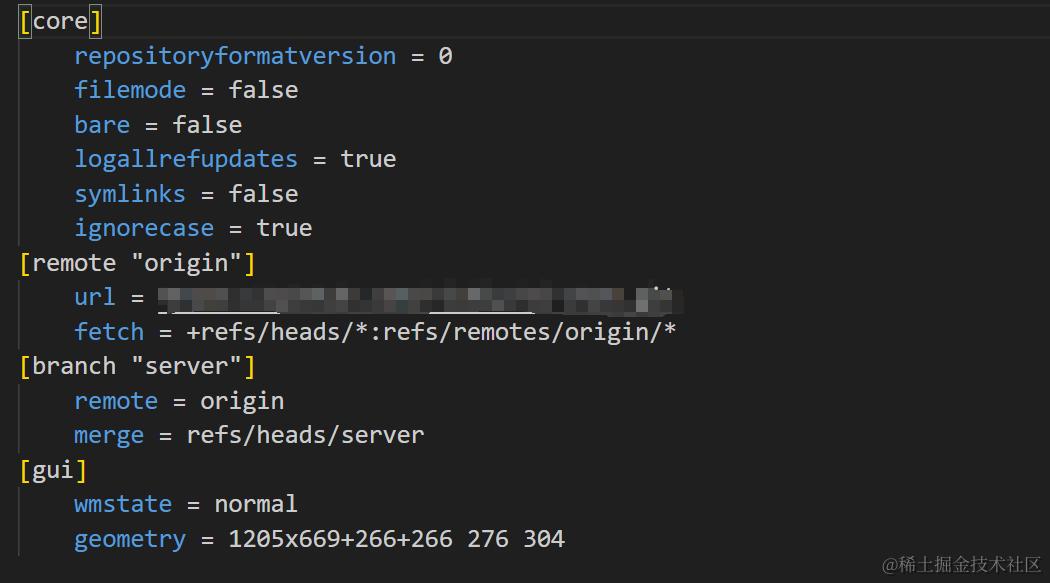Click the [core] section header
This screenshot has width=1050, height=583.
point(60,21)
